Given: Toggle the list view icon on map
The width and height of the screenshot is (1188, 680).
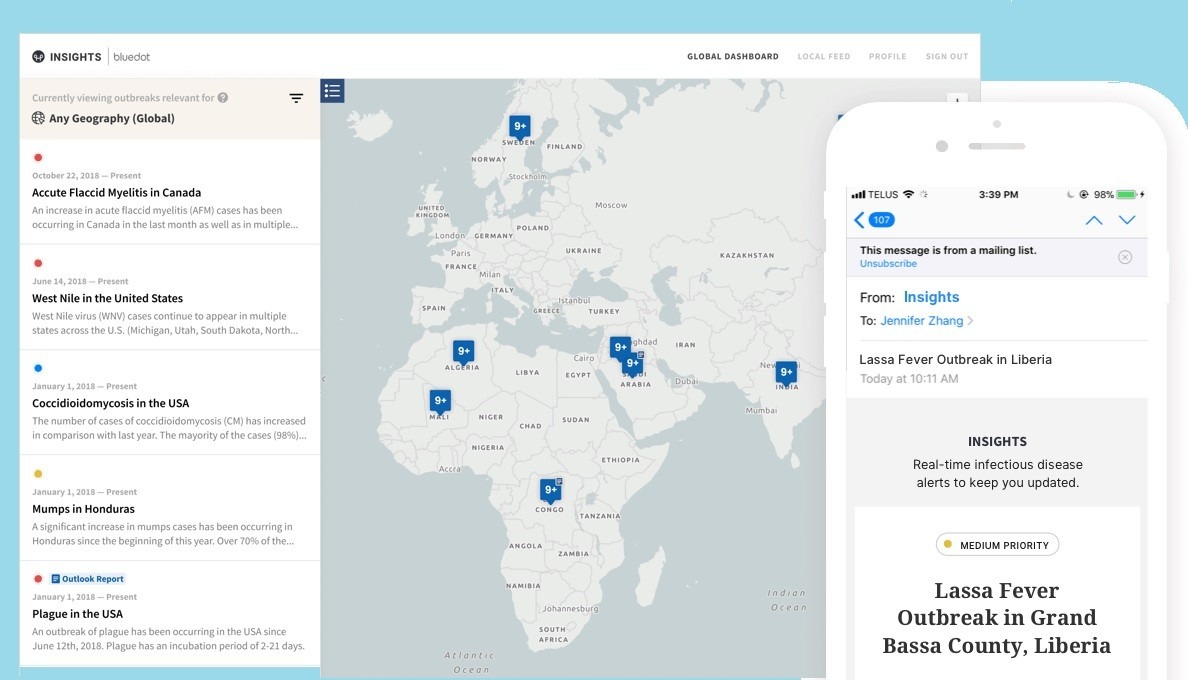Looking at the screenshot, I should click(x=332, y=91).
